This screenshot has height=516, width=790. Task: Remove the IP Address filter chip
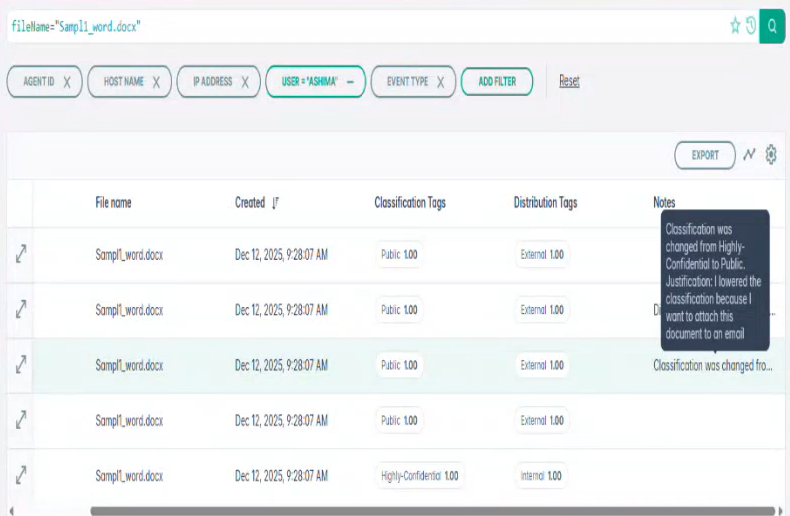(244, 82)
